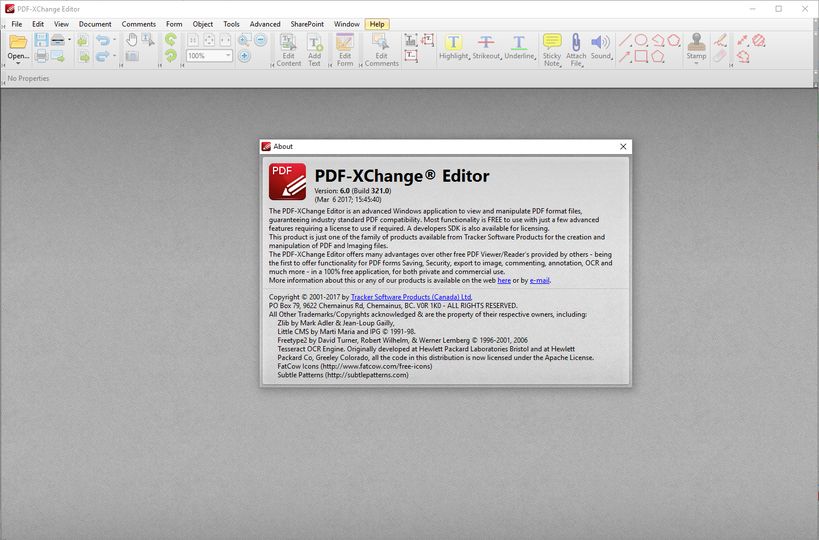Viewport: 819px width, 540px height.
Task: Open the View menu
Action: coord(61,24)
